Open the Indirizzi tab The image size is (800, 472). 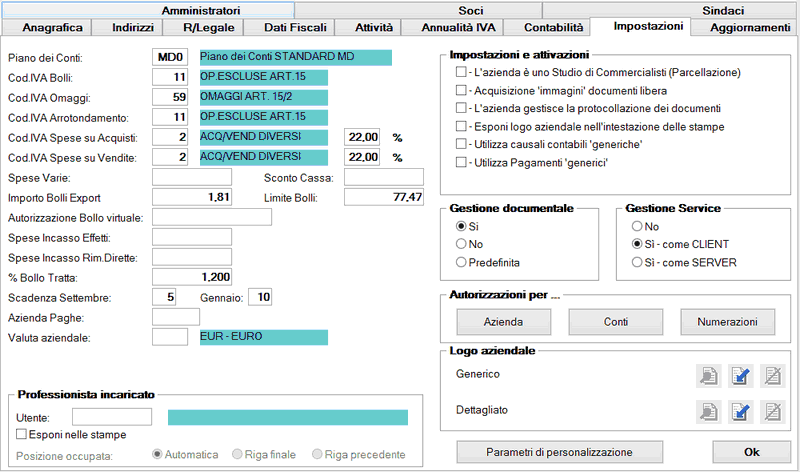[127, 28]
